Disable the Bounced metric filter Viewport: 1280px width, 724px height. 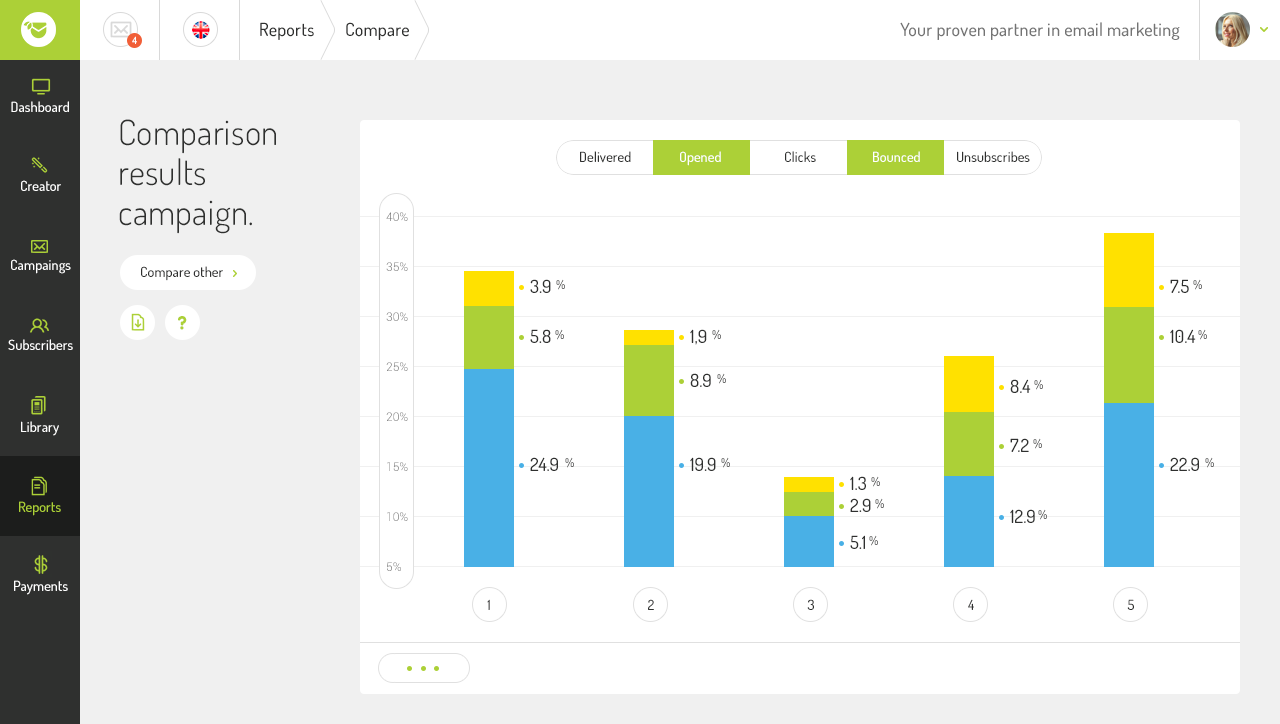[895, 157]
